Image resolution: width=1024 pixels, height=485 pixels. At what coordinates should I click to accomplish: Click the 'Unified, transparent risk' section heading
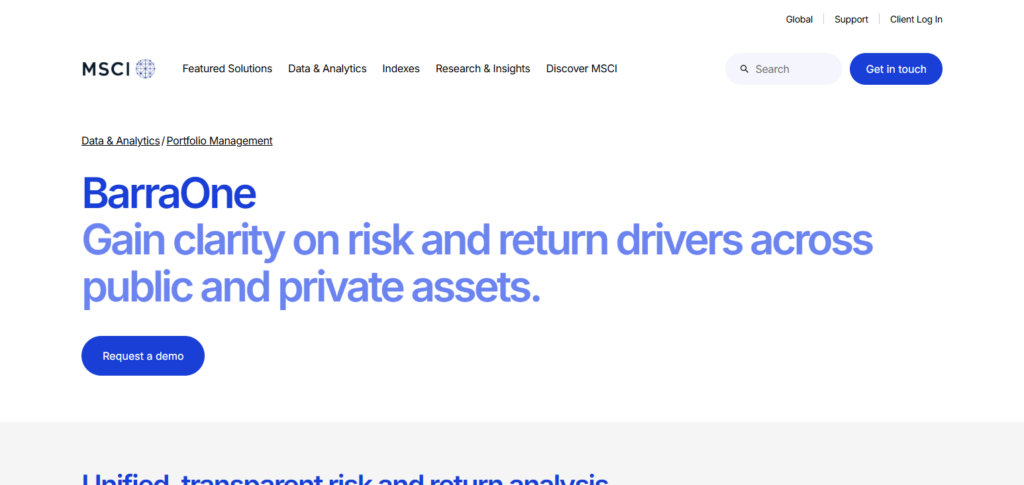coord(345,479)
